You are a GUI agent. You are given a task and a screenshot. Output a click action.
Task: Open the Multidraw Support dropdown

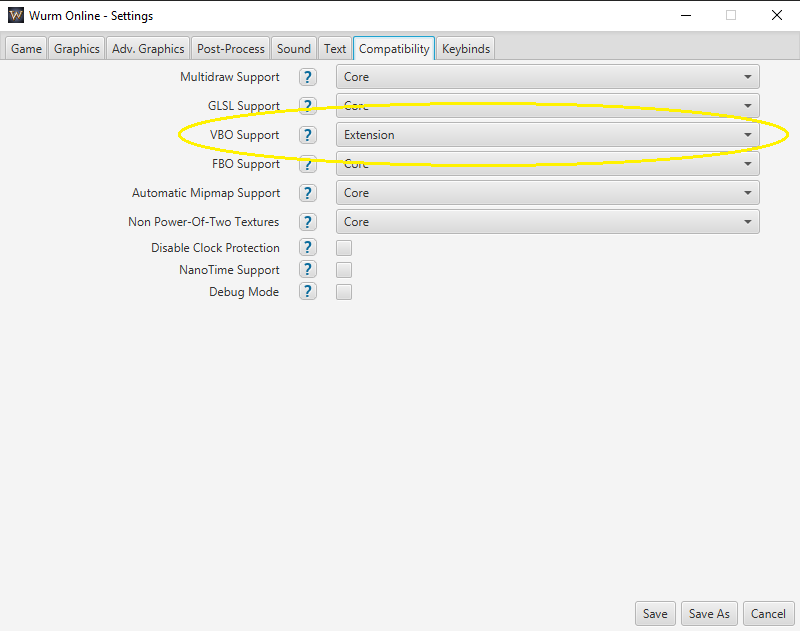[547, 77]
